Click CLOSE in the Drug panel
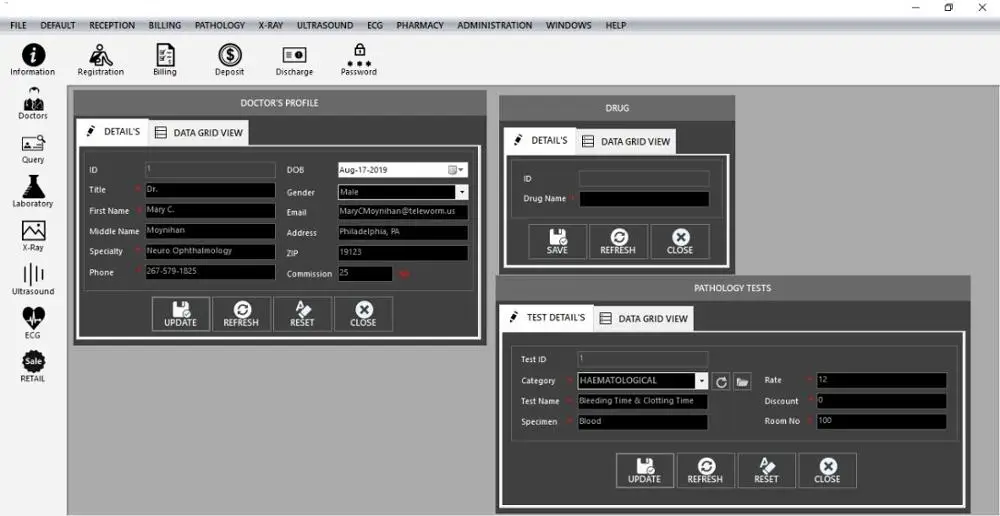 pos(680,242)
